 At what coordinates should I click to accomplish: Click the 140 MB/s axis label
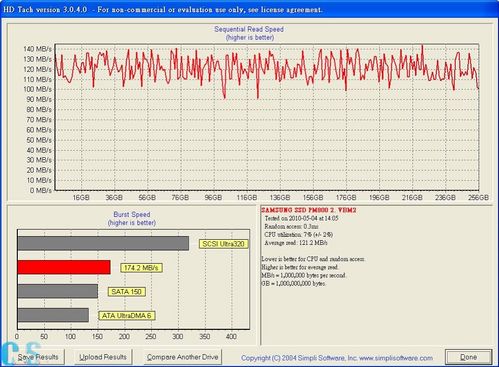tap(37, 49)
